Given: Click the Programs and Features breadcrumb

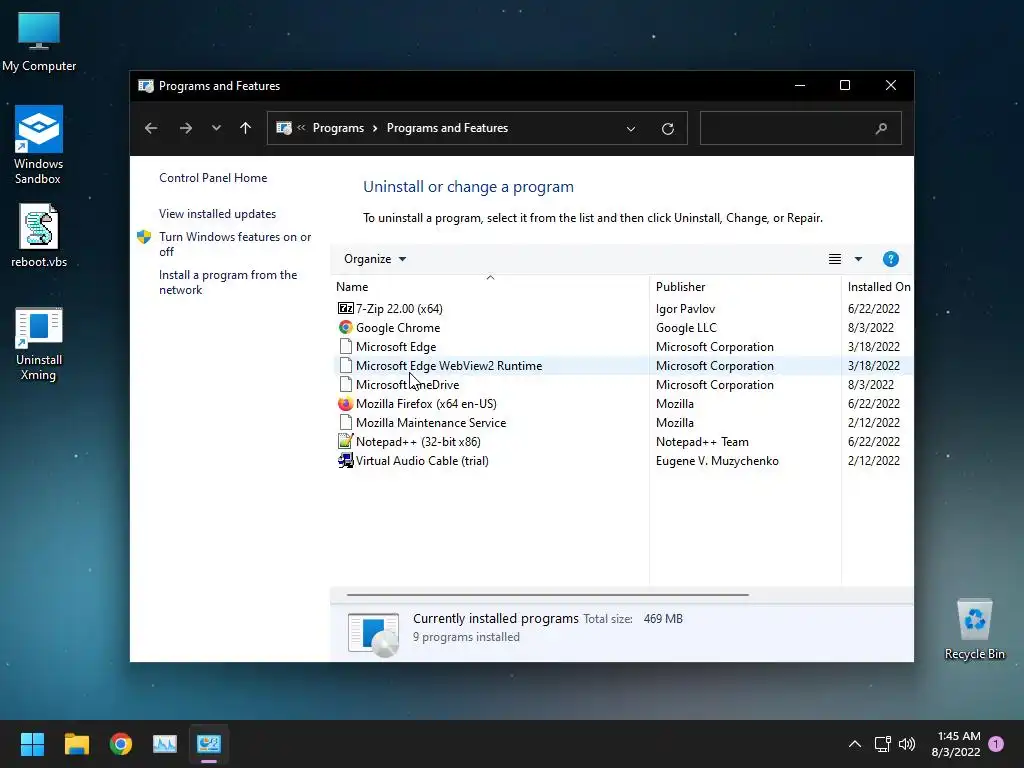Looking at the screenshot, I should point(447,128).
